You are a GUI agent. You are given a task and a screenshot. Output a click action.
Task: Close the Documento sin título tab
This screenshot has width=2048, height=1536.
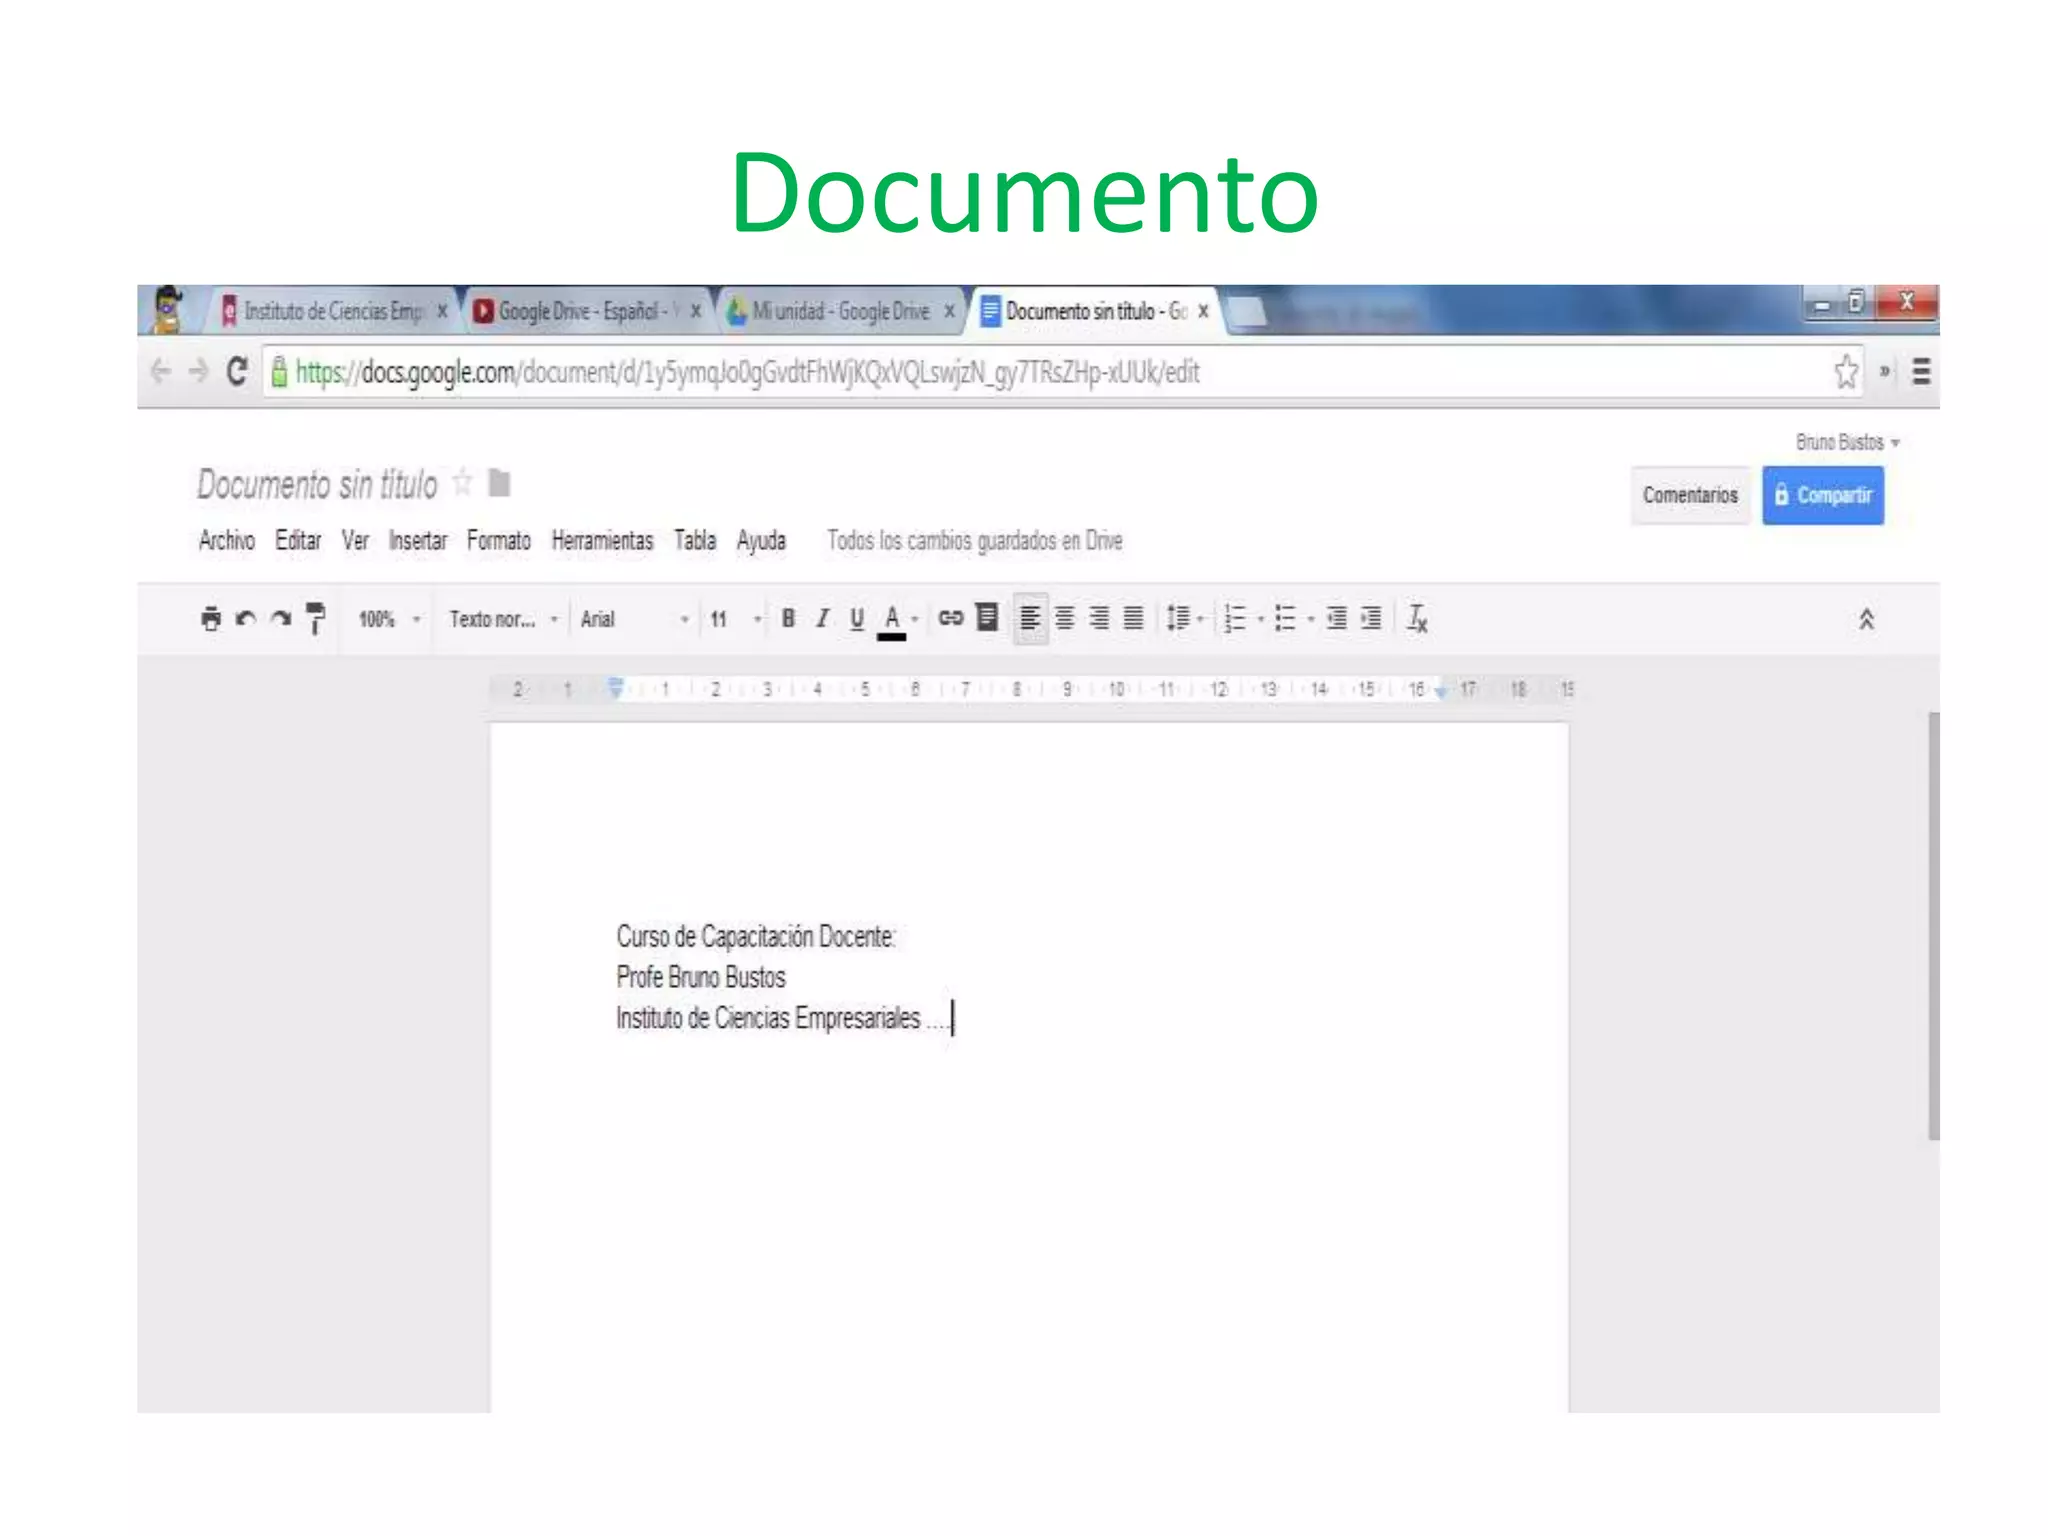1204,311
